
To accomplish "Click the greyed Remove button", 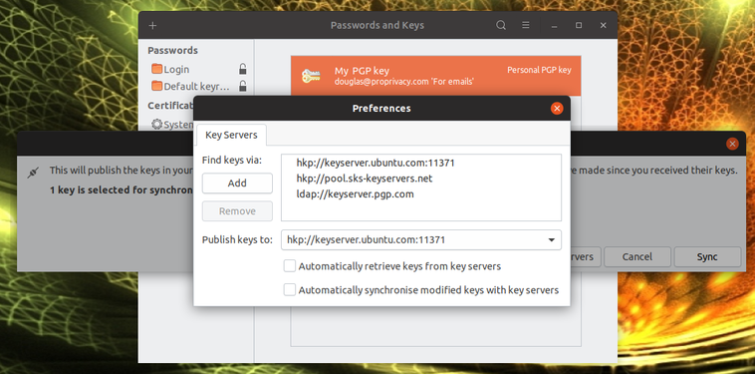I will click(237, 211).
